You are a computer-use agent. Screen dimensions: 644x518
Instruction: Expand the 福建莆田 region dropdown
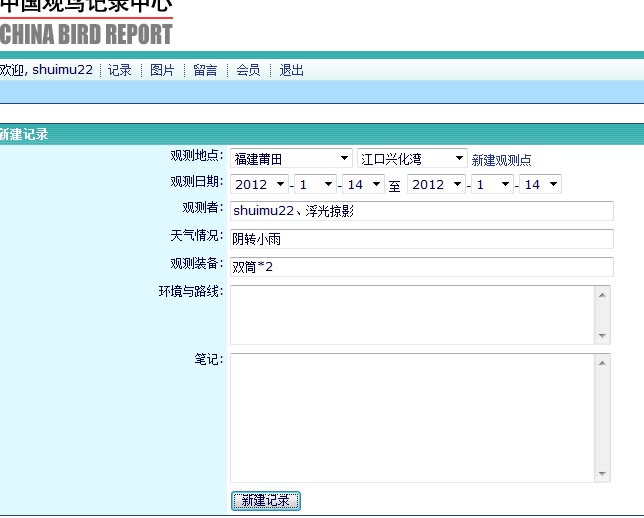pyautogui.click(x=291, y=159)
